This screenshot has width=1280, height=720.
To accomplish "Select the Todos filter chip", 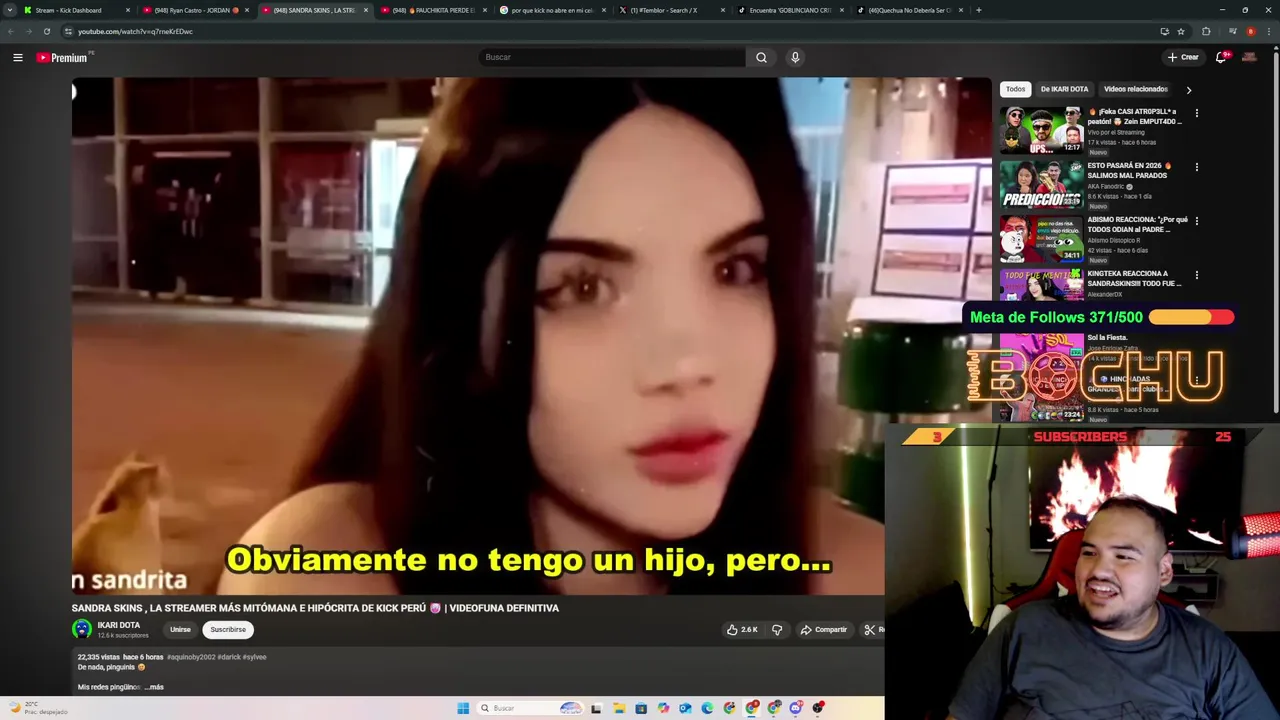I will pyautogui.click(x=1016, y=89).
